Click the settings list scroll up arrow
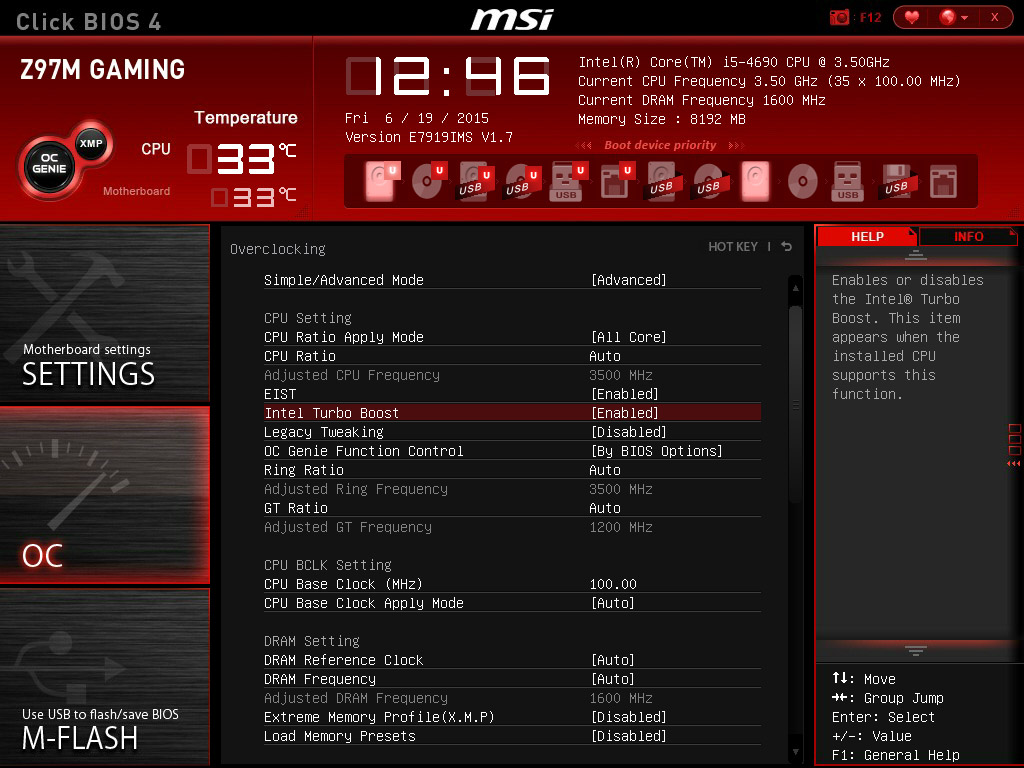Image resolution: width=1024 pixels, height=768 pixels. click(795, 287)
